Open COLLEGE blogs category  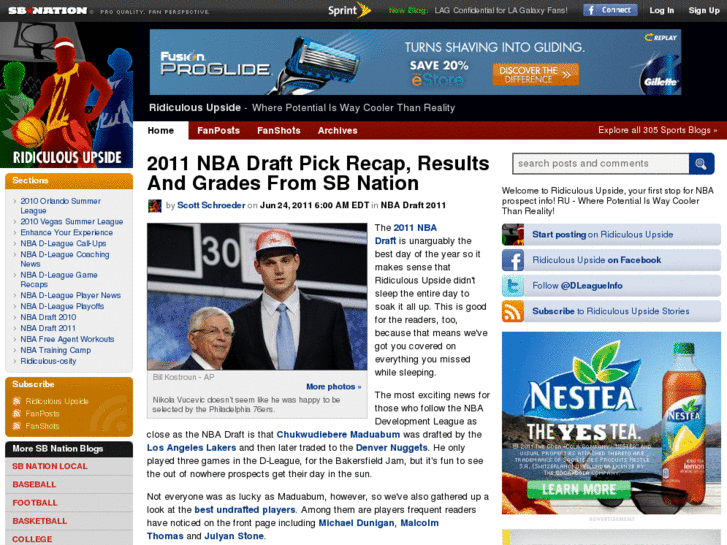pos(32,539)
